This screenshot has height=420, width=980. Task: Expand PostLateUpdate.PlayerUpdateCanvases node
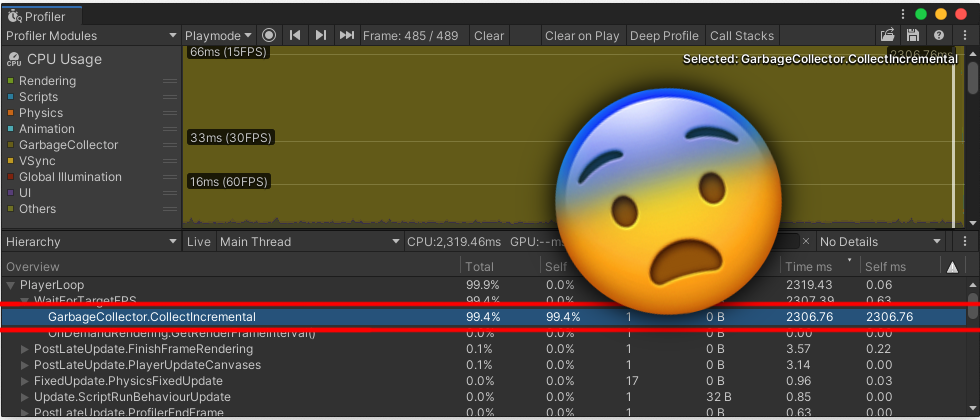(x=25, y=365)
